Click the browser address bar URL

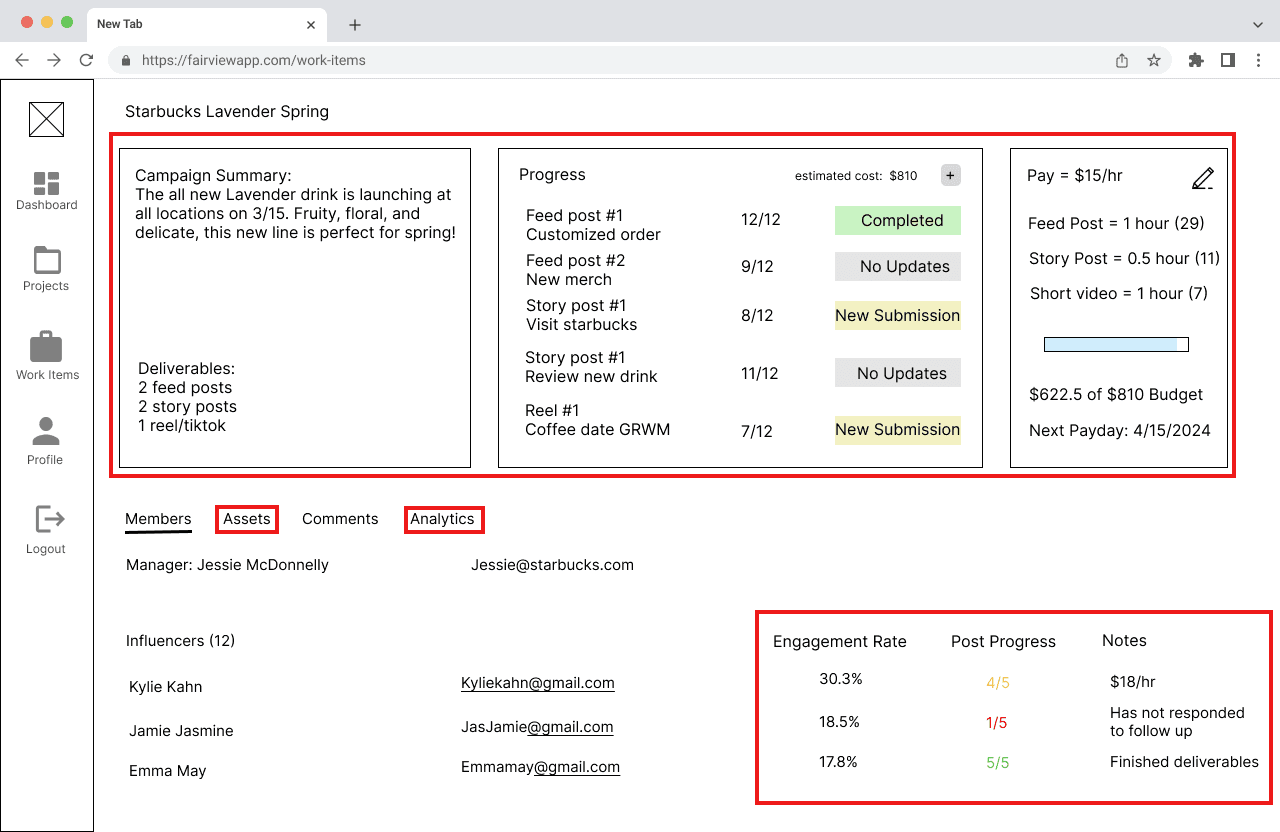coord(254,60)
